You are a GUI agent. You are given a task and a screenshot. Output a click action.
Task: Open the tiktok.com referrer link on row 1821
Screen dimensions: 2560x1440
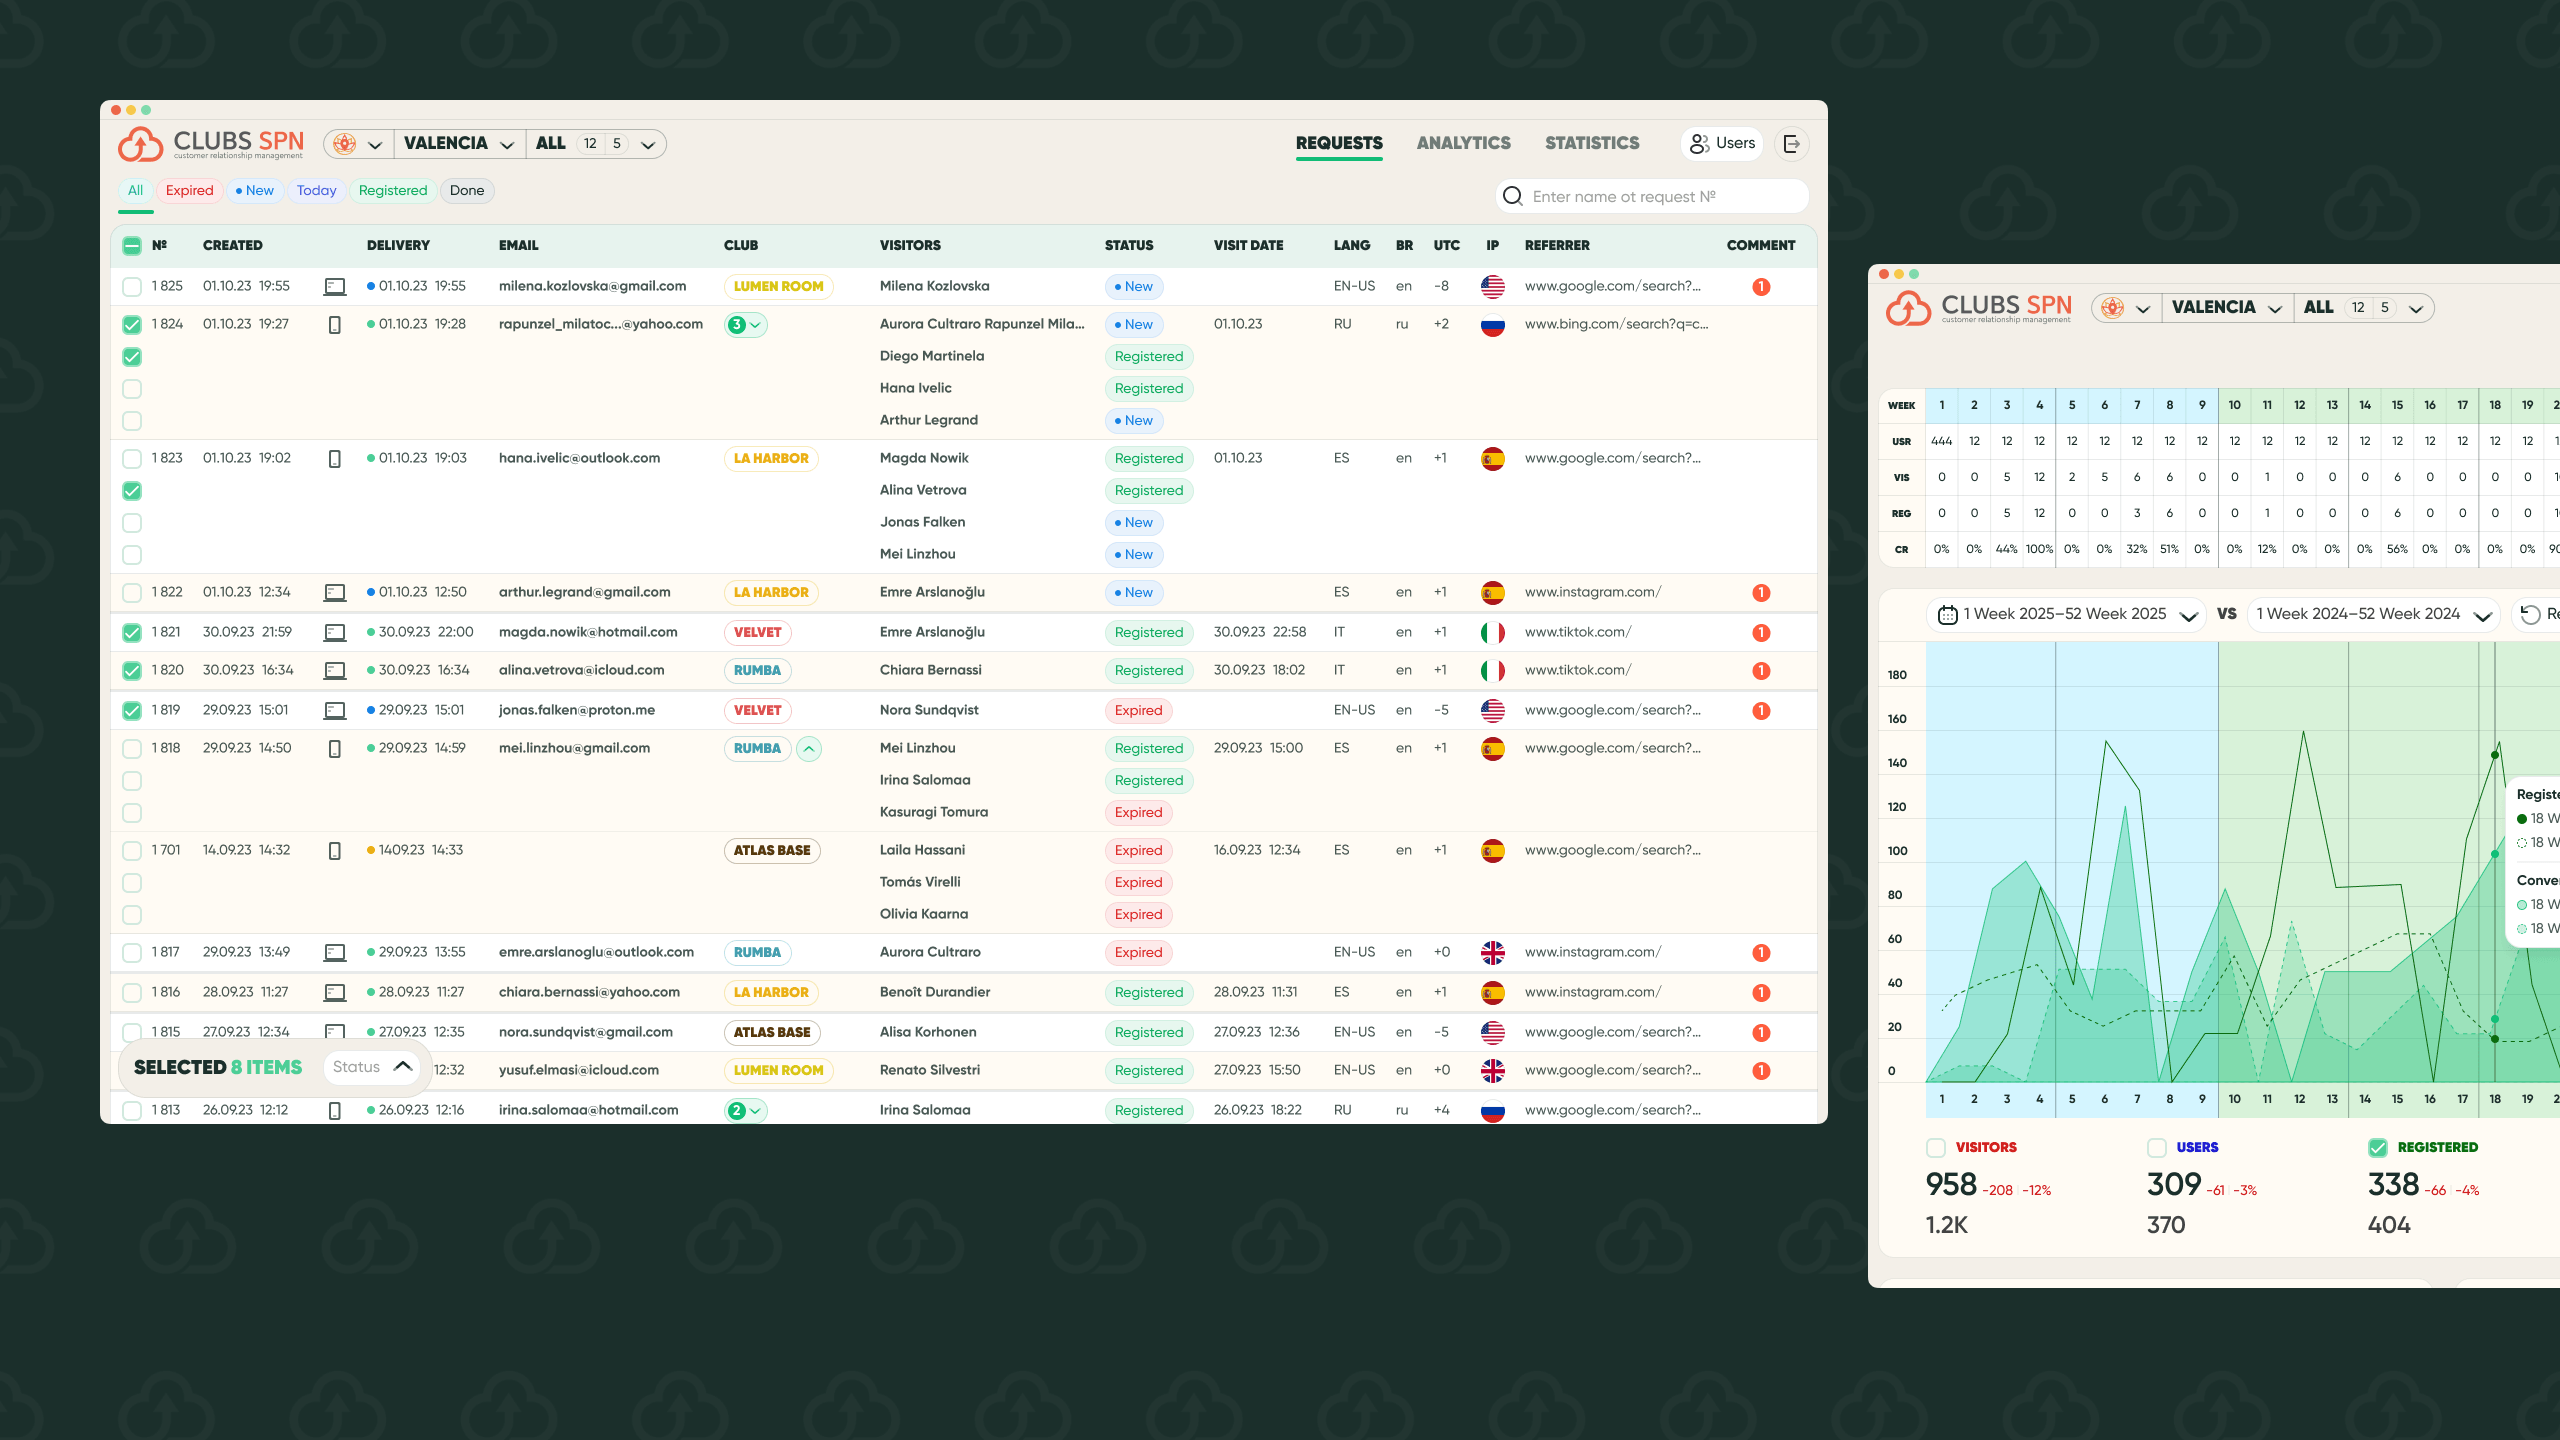click(1577, 631)
